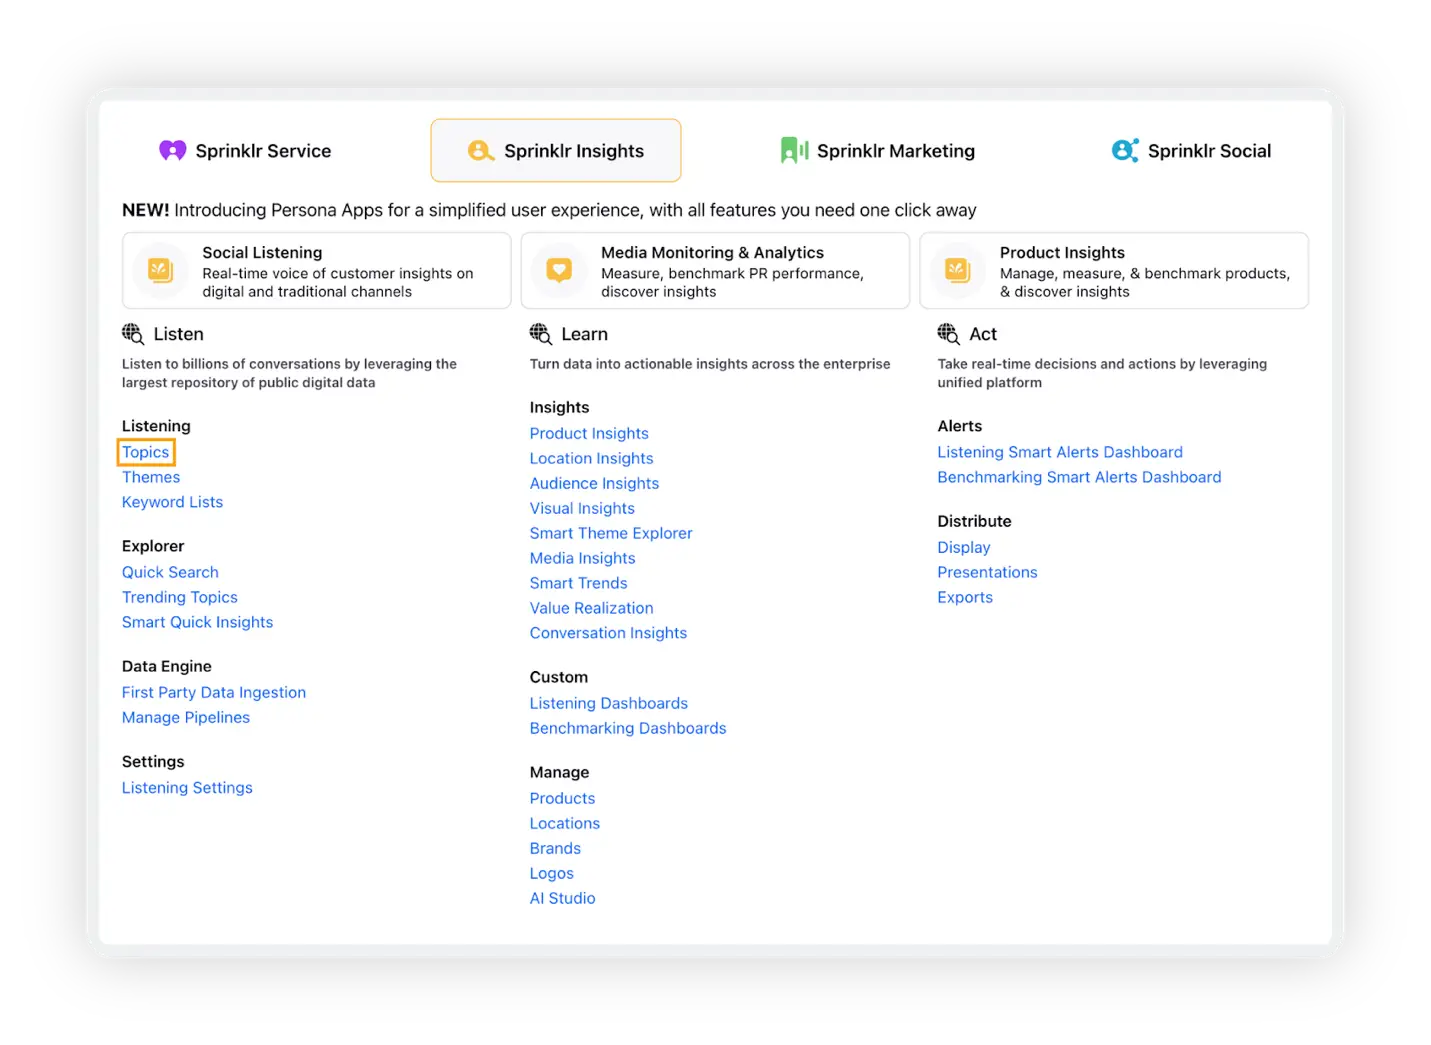Open AI Studio

[x=562, y=898]
